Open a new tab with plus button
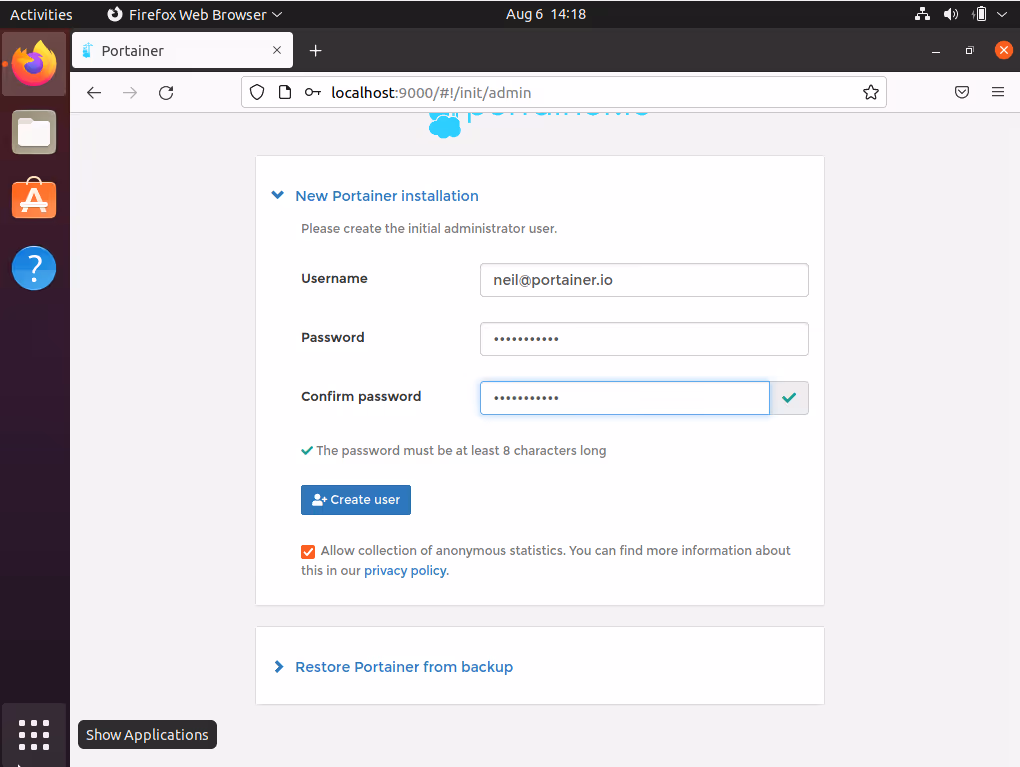This screenshot has height=767, width=1020. click(315, 51)
